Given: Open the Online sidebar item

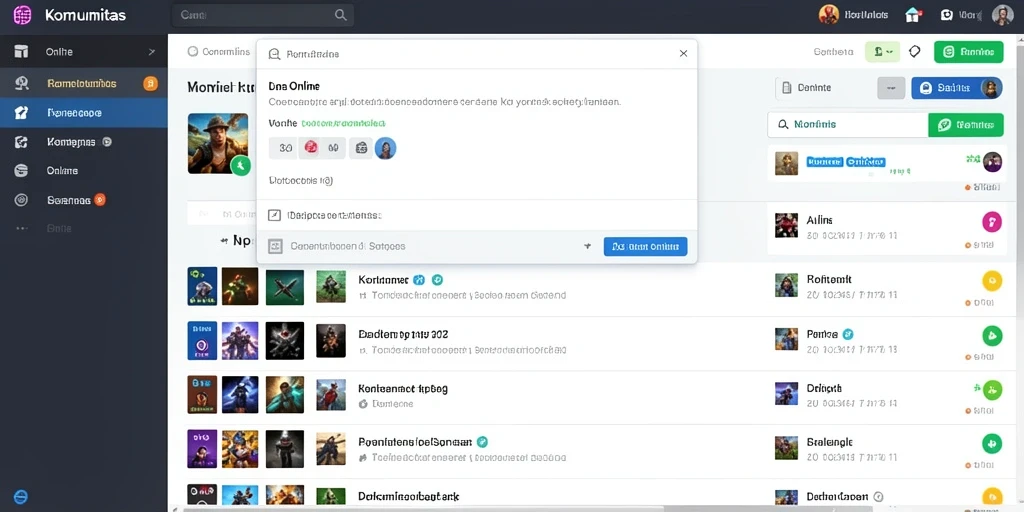Looking at the screenshot, I should click(x=84, y=52).
